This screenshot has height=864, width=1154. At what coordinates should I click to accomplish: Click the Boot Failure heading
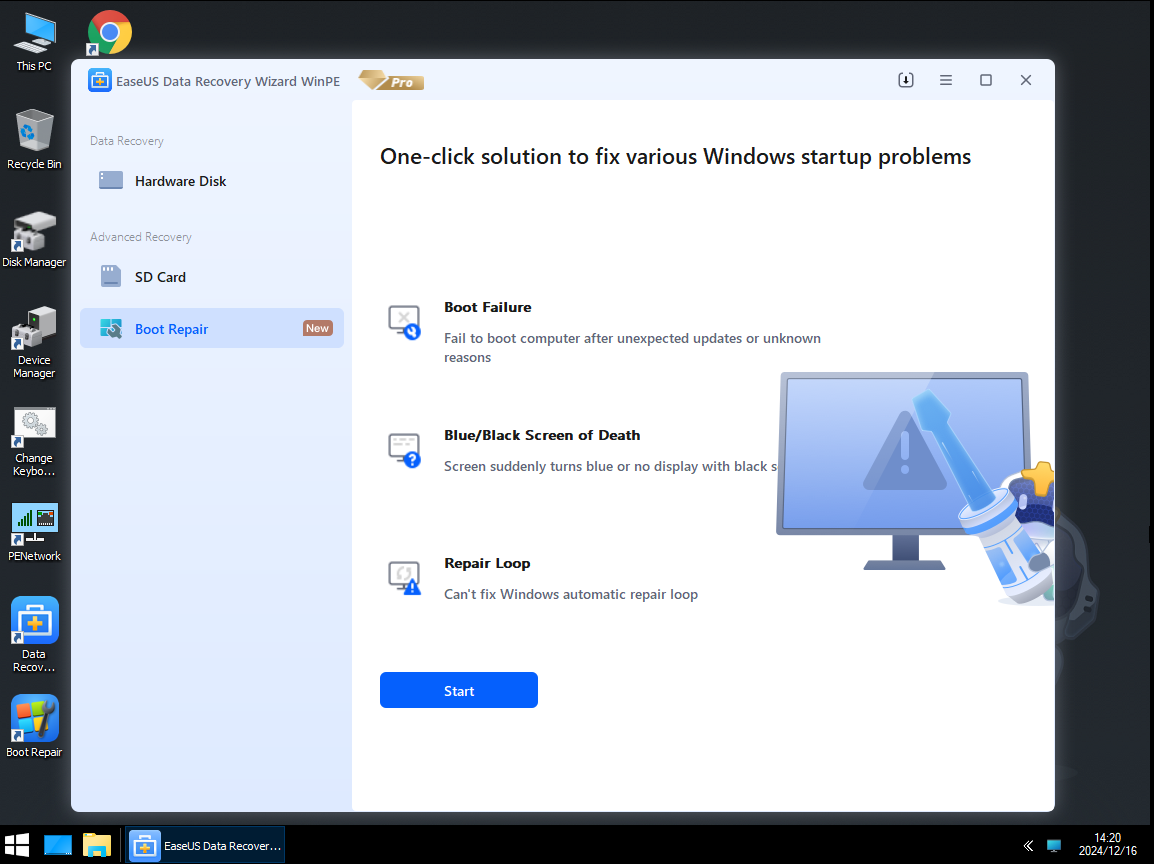pyautogui.click(x=487, y=308)
